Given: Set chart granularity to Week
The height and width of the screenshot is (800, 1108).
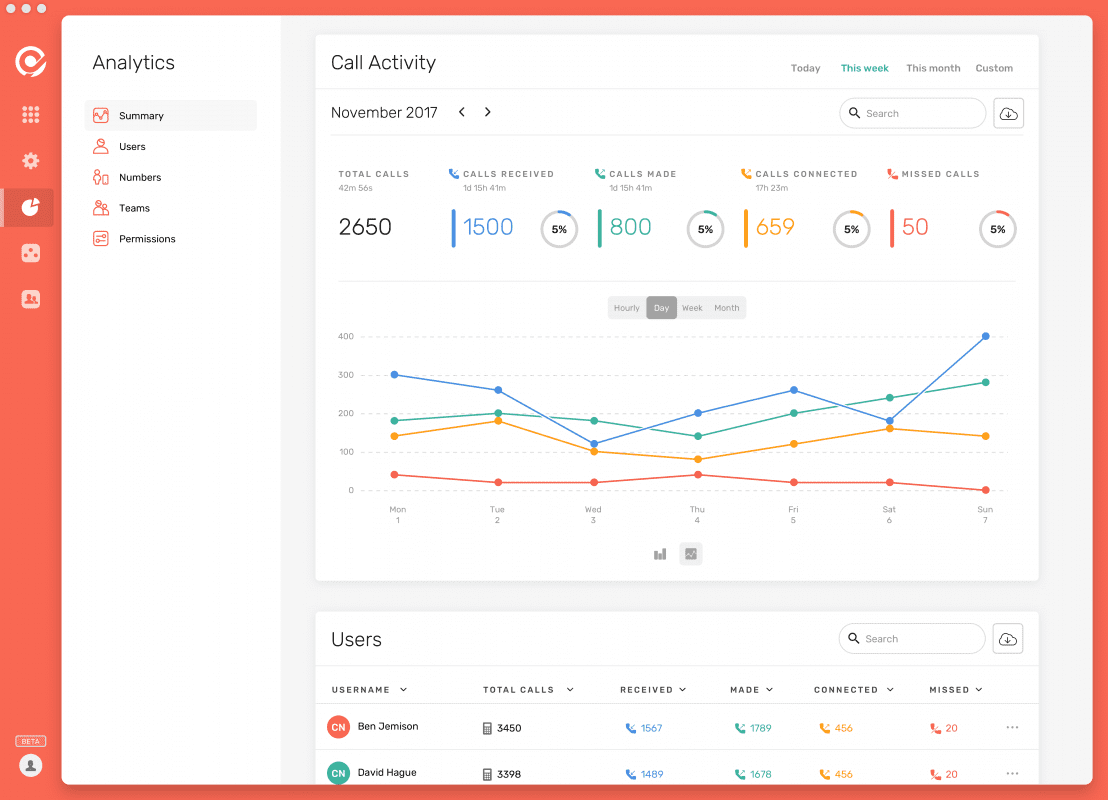Looking at the screenshot, I should 692,308.
